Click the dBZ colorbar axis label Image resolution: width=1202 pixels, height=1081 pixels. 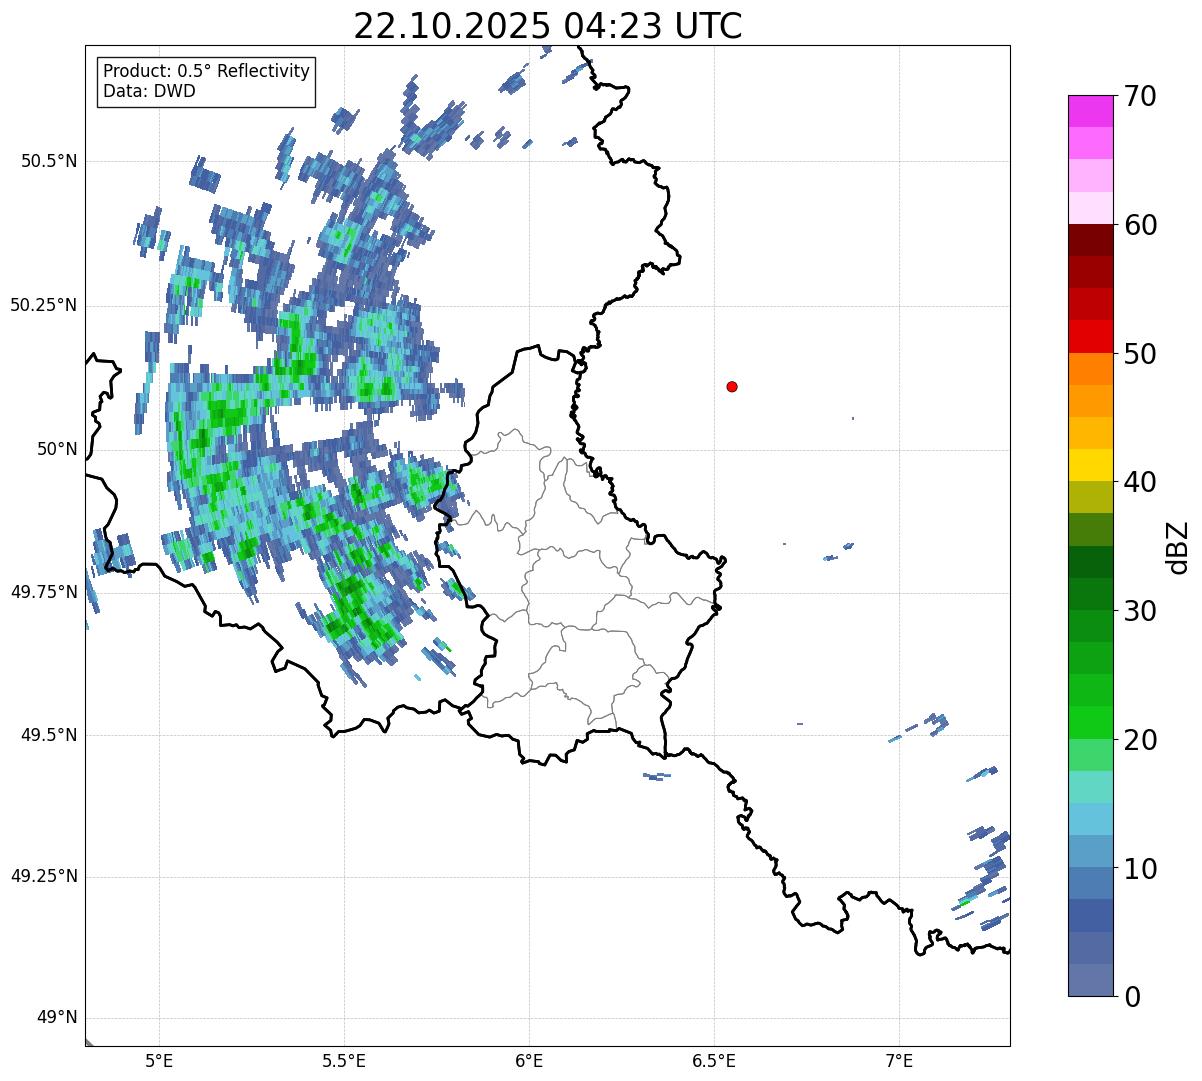(1178, 547)
